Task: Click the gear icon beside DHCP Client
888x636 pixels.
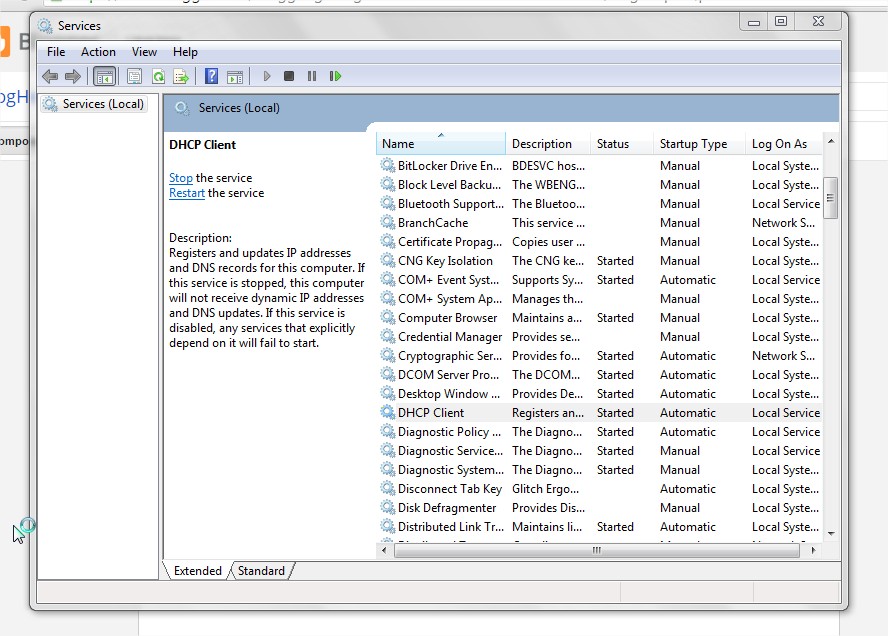Action: tap(387, 412)
